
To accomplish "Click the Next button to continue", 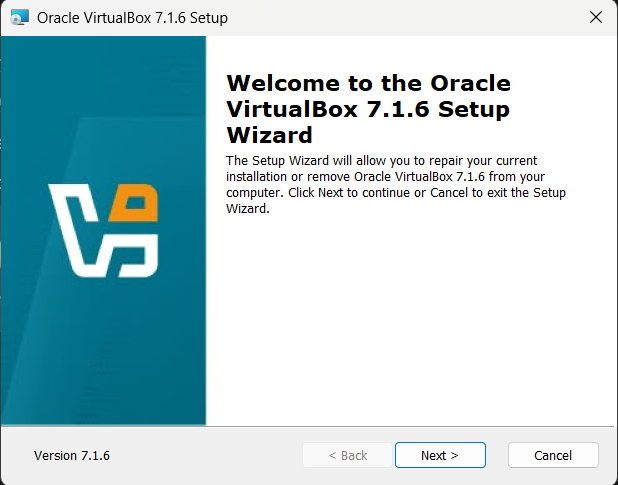I will pos(440,455).
